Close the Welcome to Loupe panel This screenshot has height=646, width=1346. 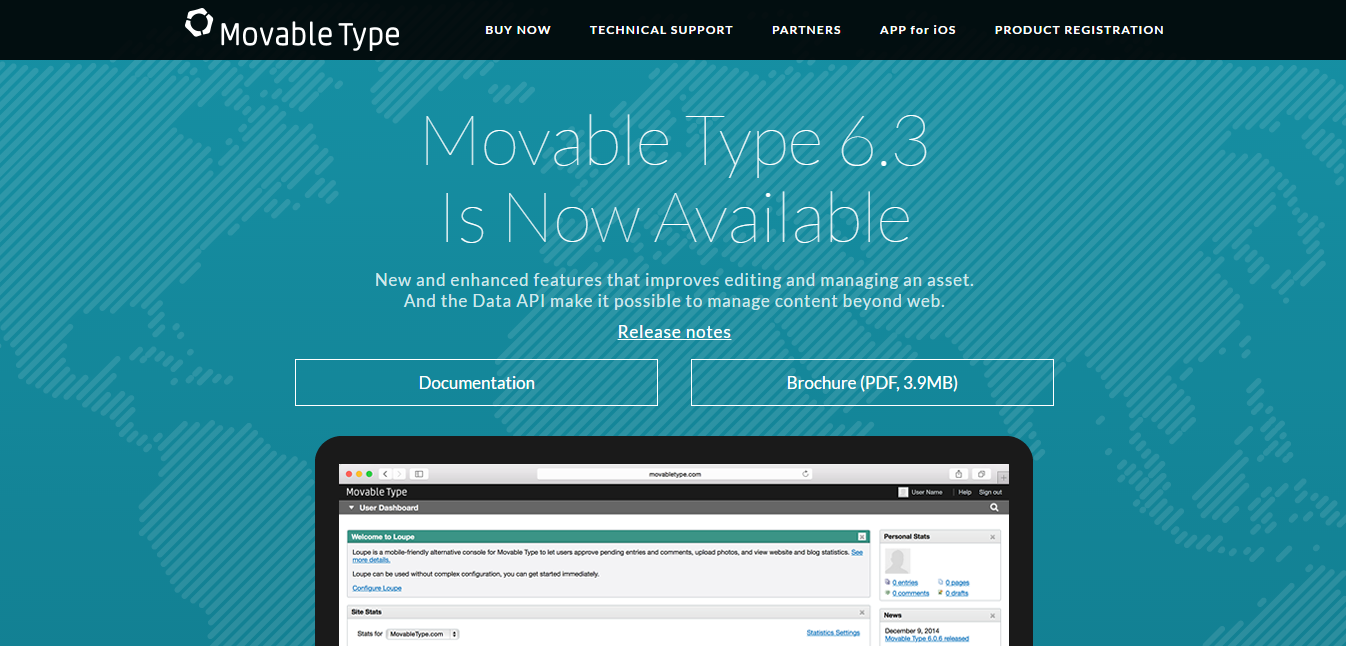[861, 536]
